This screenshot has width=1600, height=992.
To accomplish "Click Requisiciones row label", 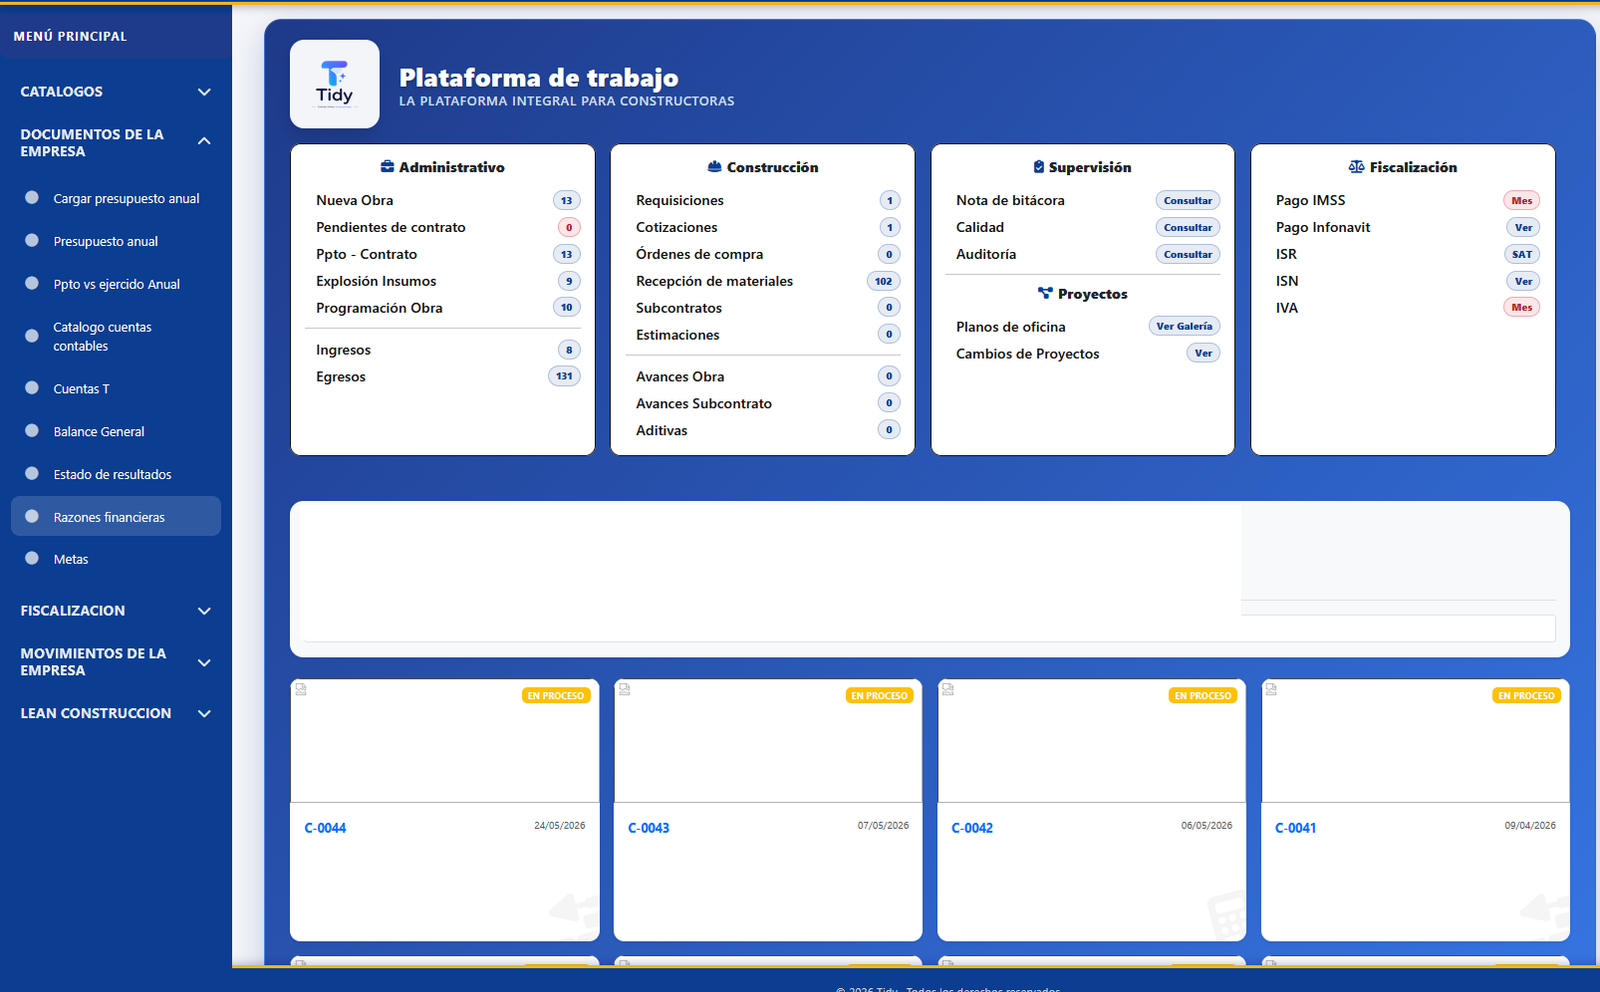I will tap(679, 200).
